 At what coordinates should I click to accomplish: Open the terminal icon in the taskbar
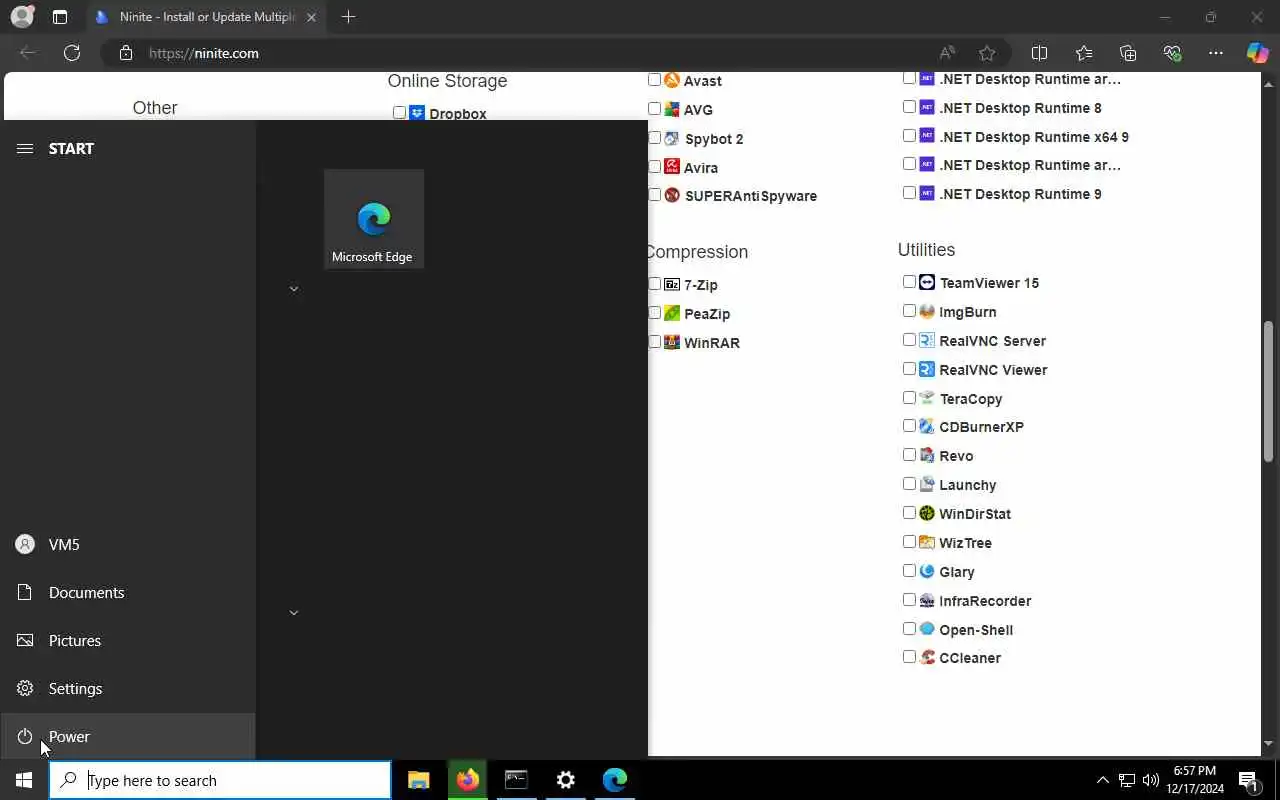[x=516, y=780]
